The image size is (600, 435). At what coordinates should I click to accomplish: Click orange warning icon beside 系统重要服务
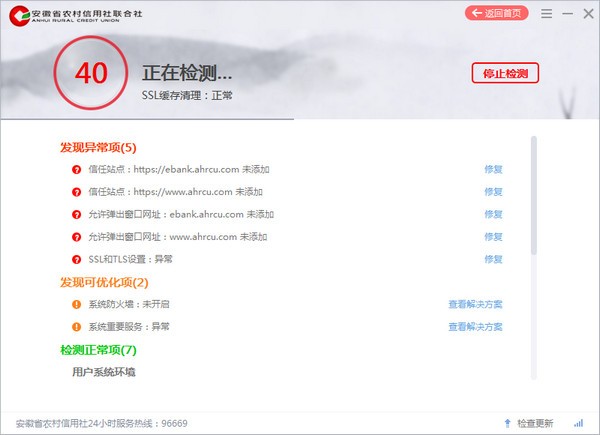(x=77, y=327)
